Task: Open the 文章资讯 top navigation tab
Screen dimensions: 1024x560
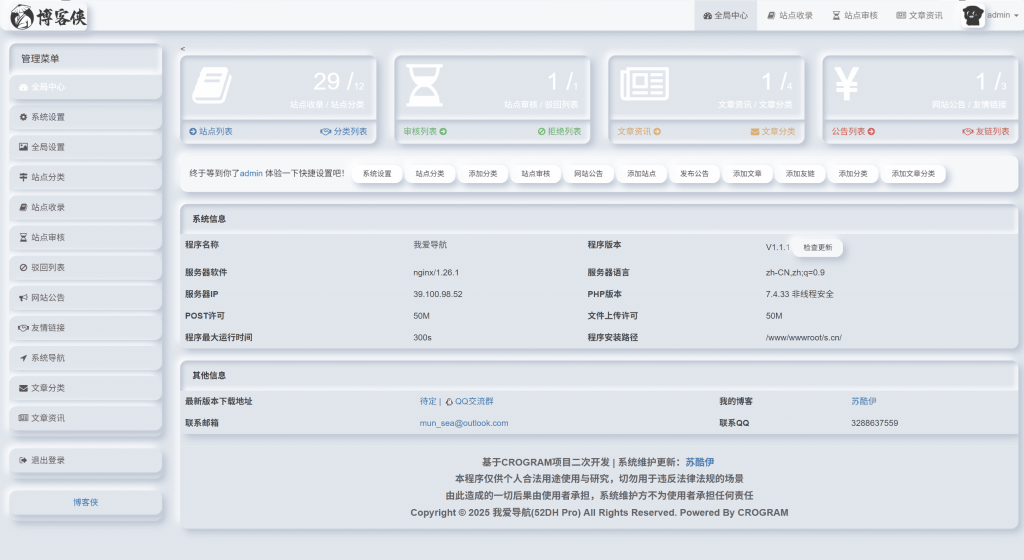Action: click(920, 16)
